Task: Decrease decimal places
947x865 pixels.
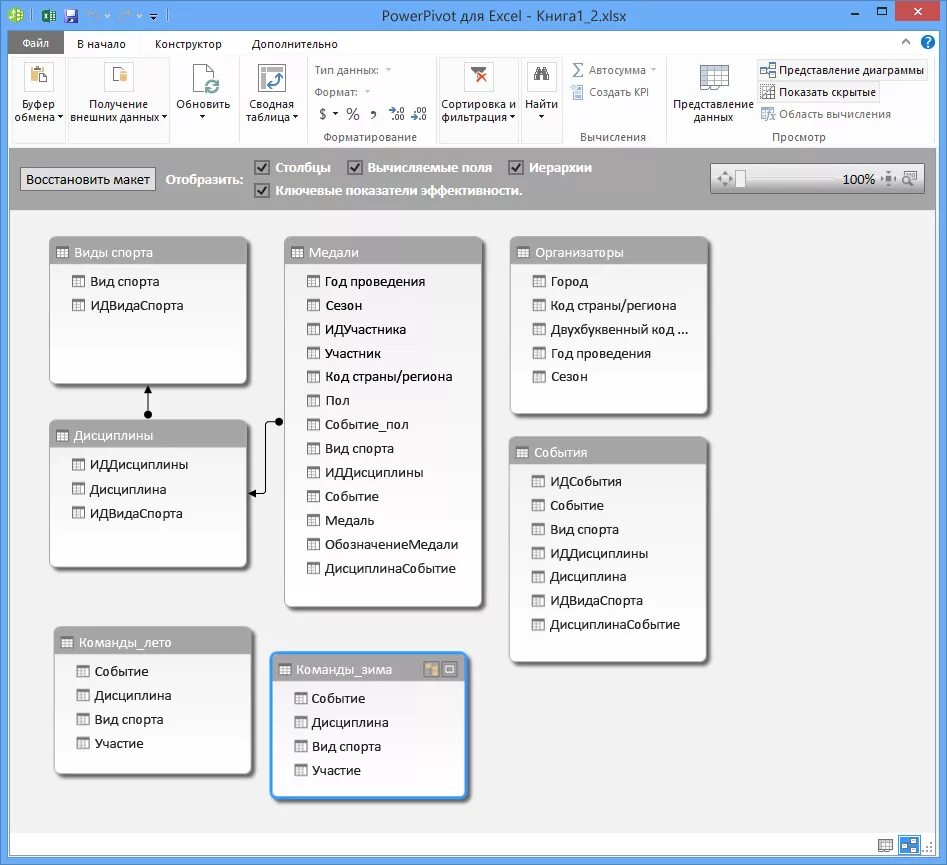Action: (419, 114)
